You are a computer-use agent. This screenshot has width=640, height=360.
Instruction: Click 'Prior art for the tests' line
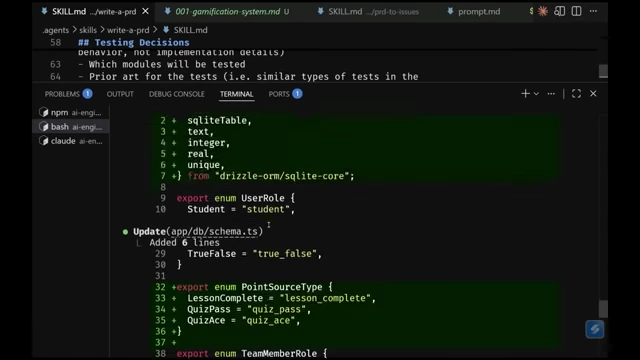point(253,77)
